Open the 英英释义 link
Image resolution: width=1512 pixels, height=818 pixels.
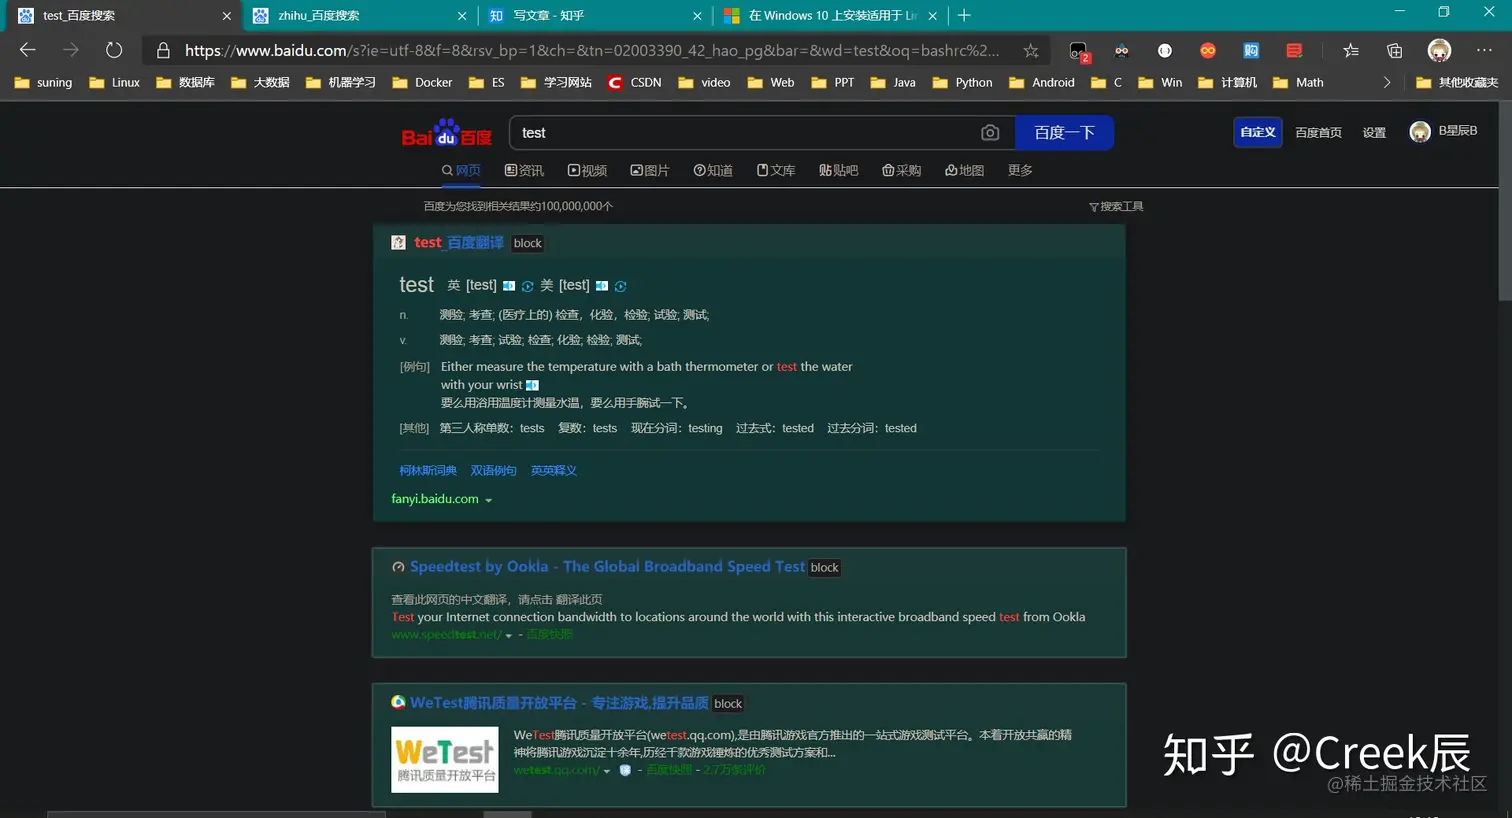click(554, 470)
